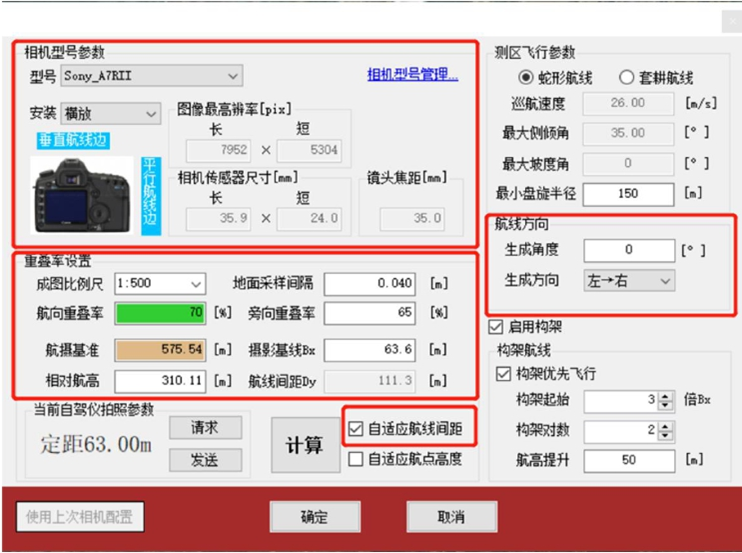The width and height of the screenshot is (742, 553).
Task: Click the 巡航速度 field 26.00
Action: [x=628, y=103]
